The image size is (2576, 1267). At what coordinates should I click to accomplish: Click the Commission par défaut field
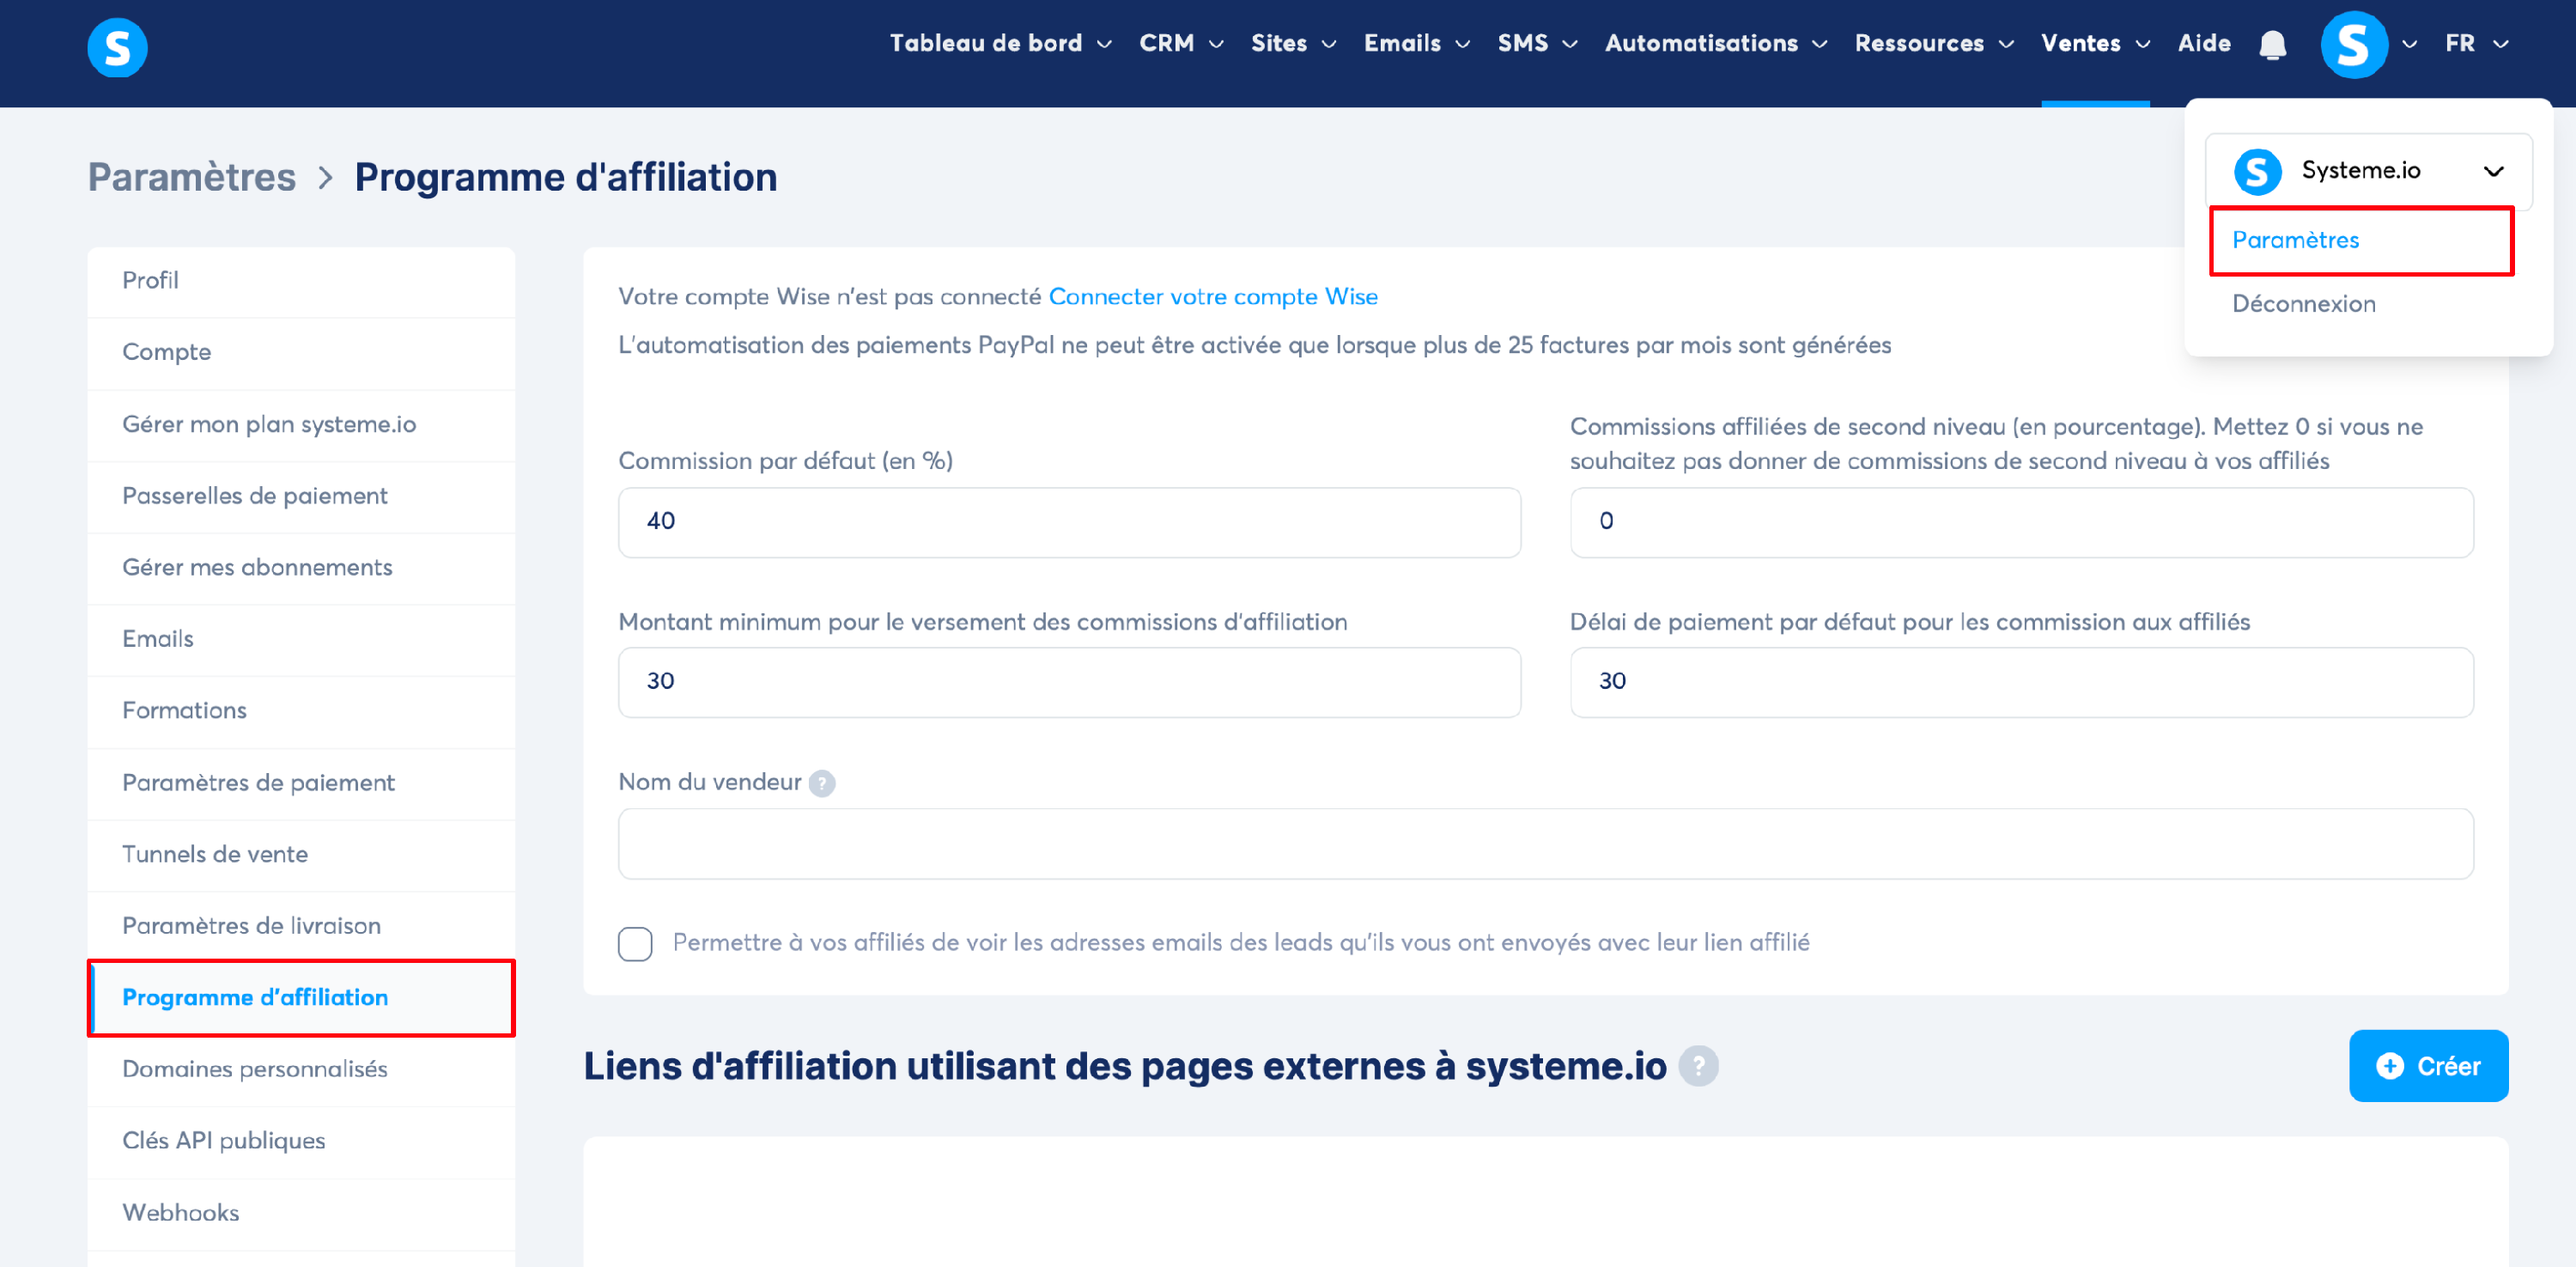click(1069, 522)
